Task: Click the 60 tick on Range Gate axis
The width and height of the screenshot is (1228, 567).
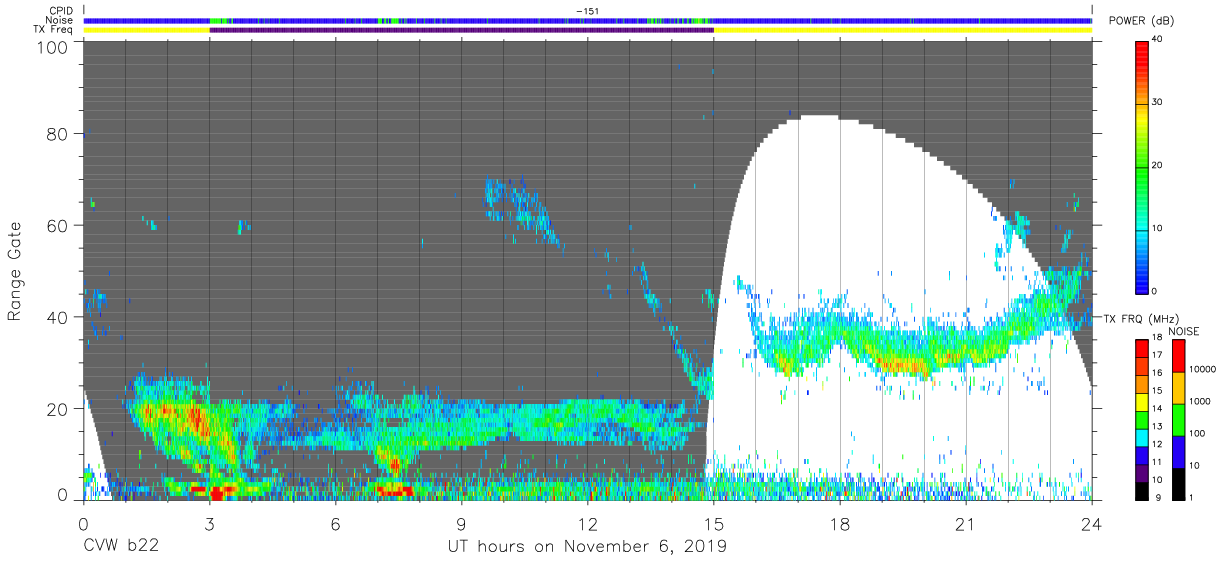Action: (x=58, y=226)
